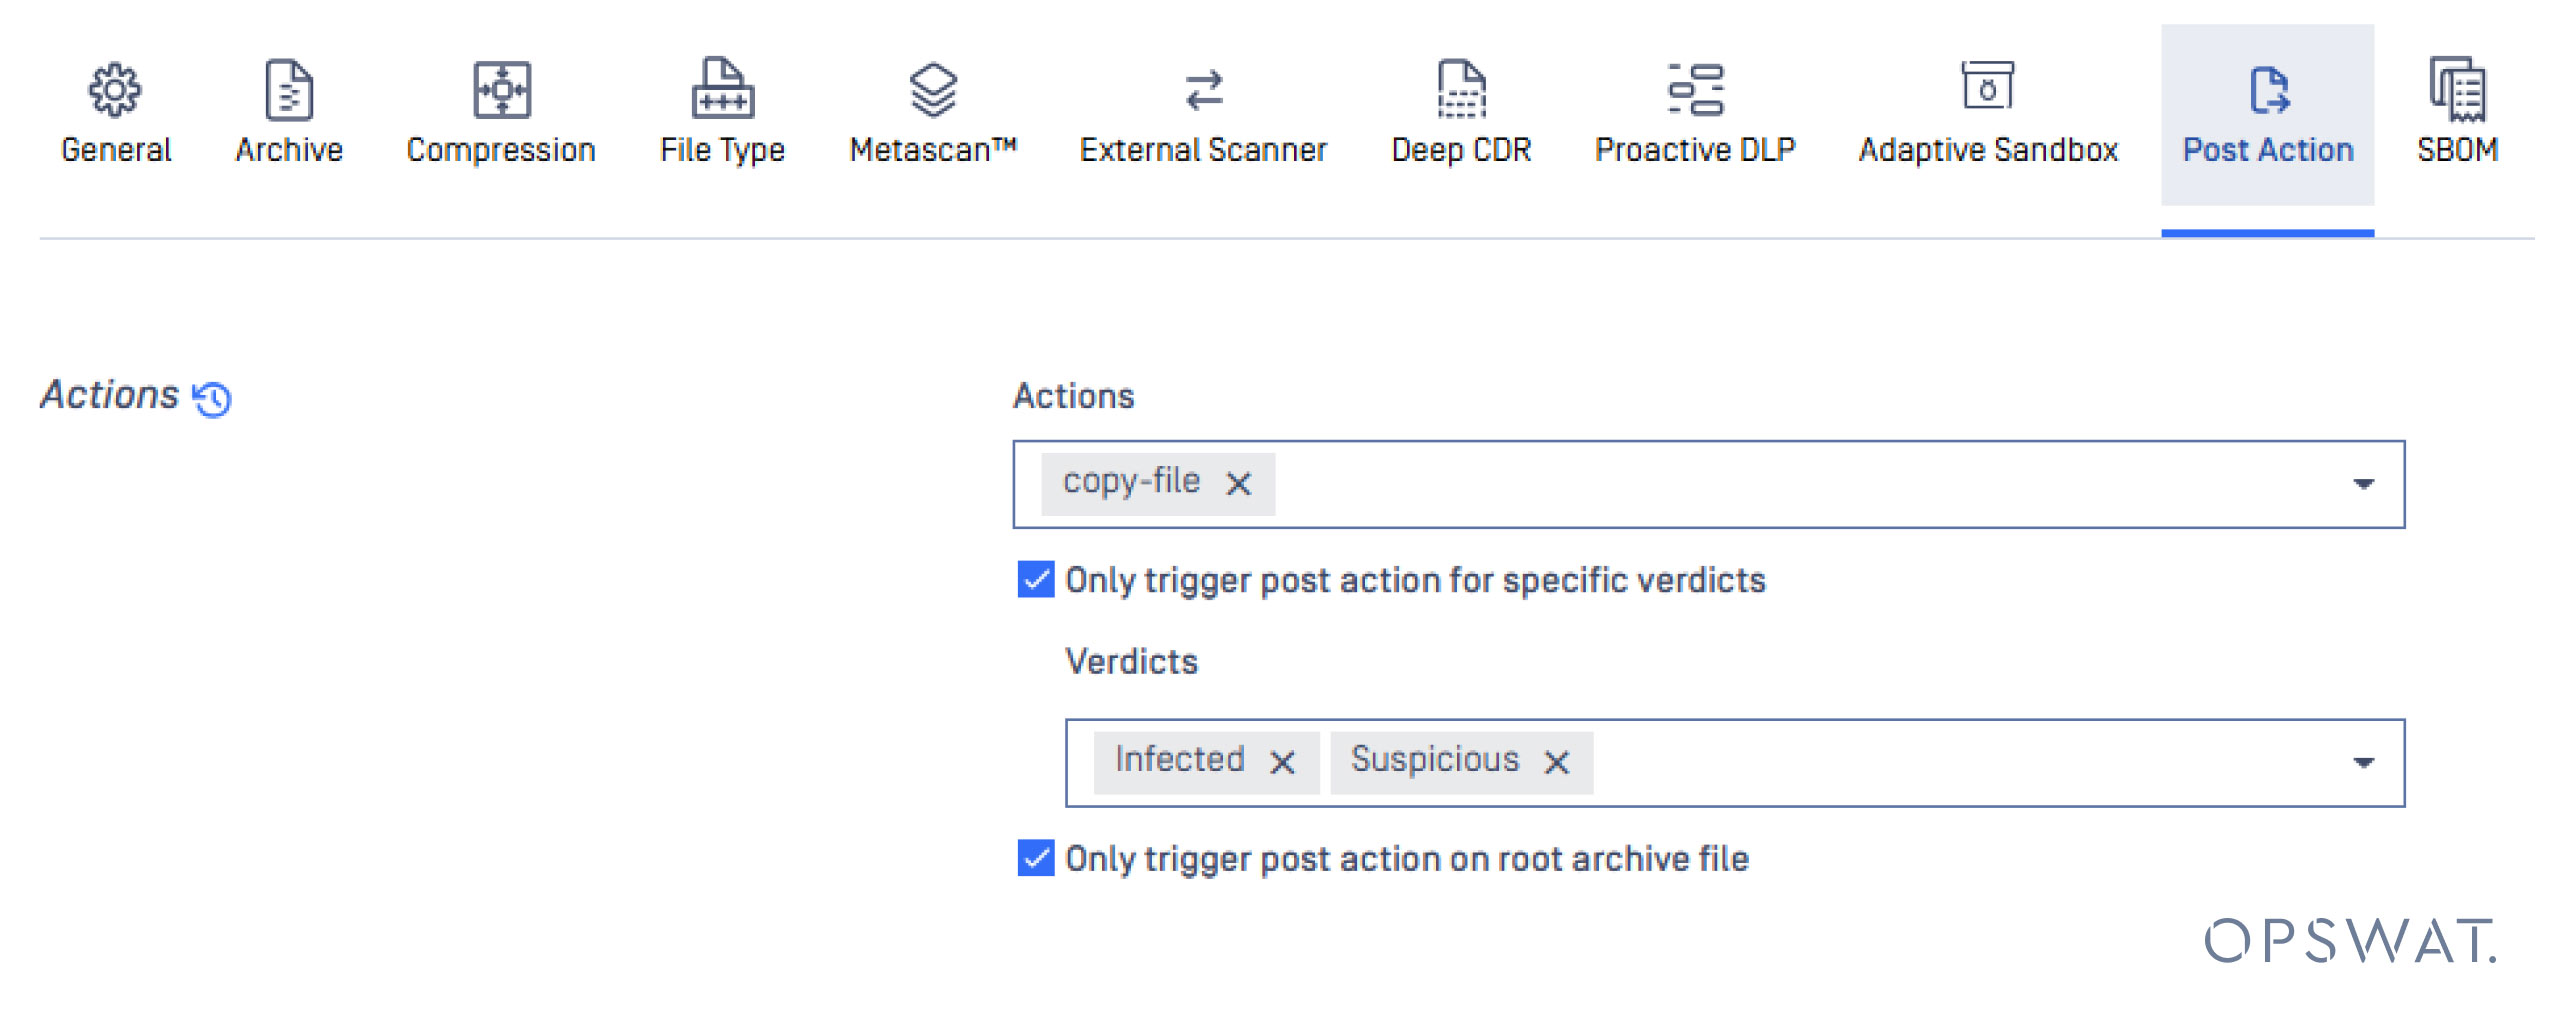
Task: Open File Type settings via its icon
Action: tap(721, 88)
